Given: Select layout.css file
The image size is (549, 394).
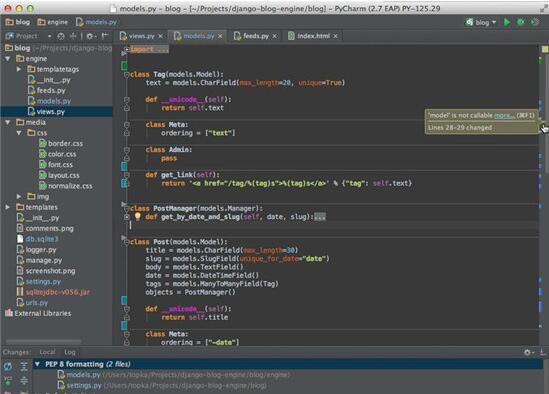Looking at the screenshot, I should (59, 175).
